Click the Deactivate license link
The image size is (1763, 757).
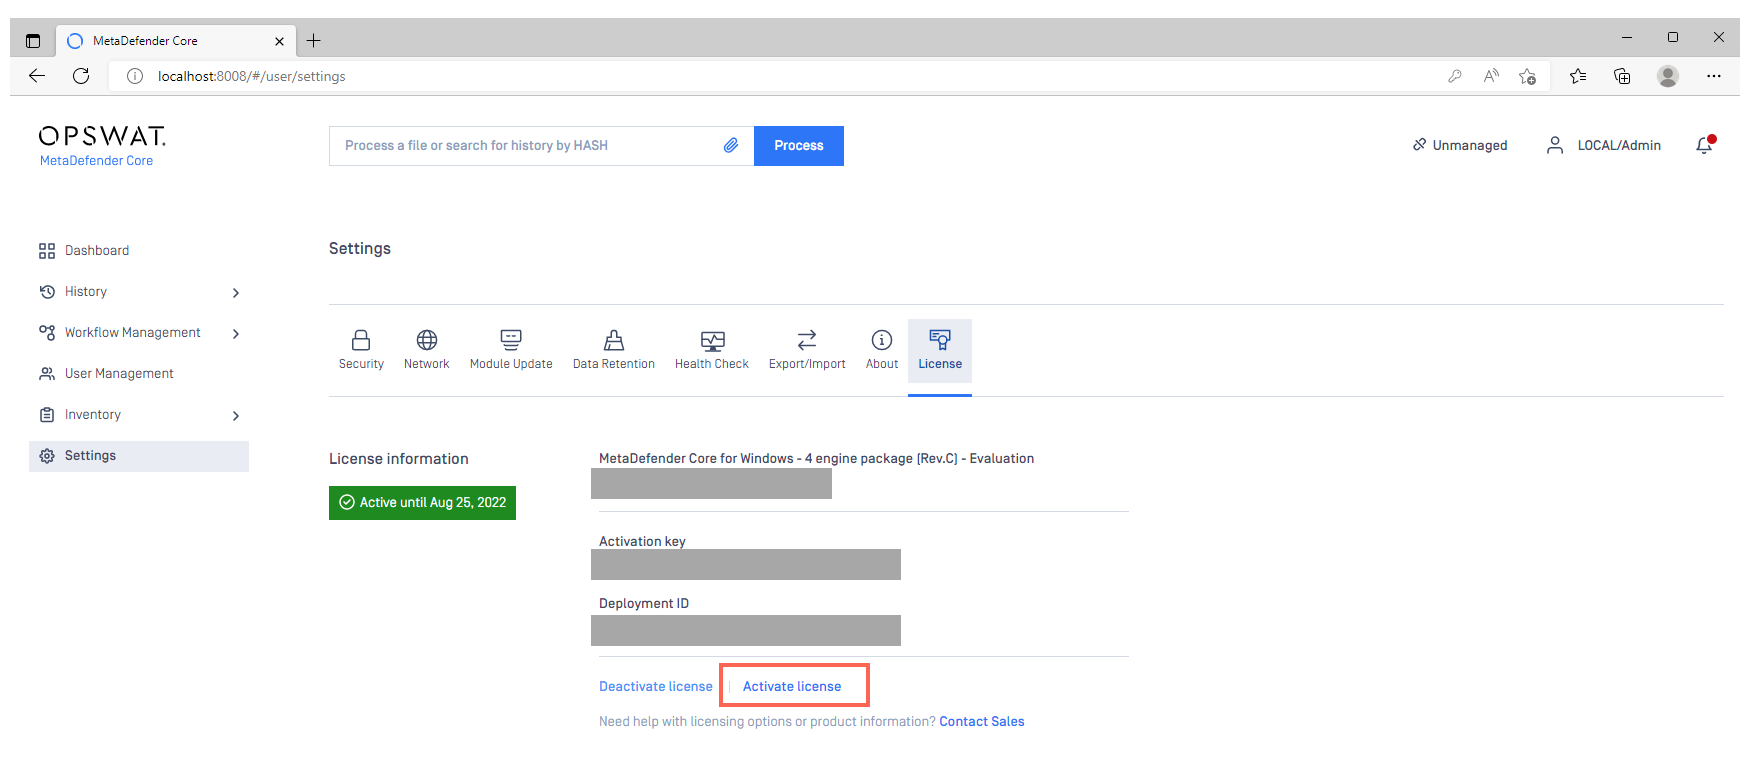click(656, 686)
